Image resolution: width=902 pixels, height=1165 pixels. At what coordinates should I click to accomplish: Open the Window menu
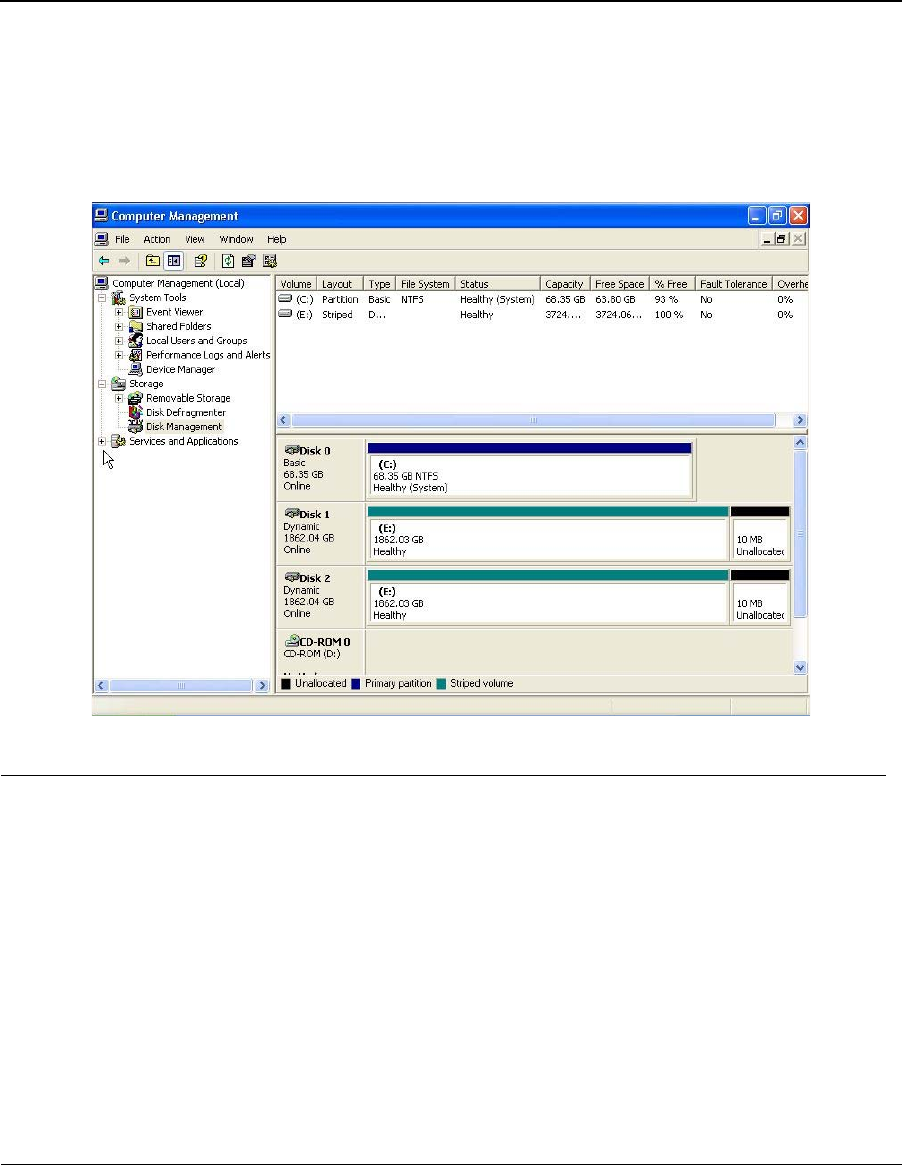click(x=236, y=239)
